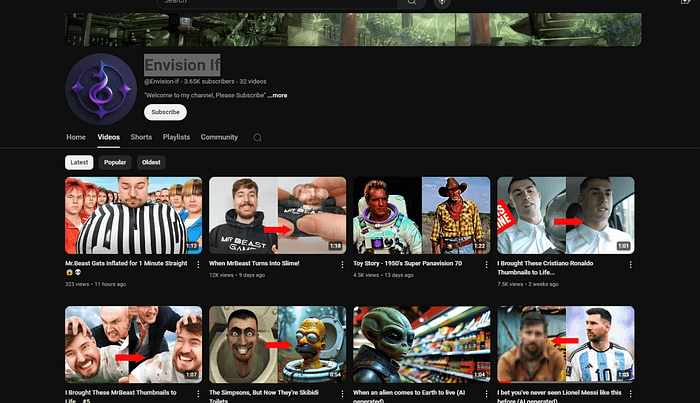Open channel search magnifier icon beside Community
Screen dimensions: 700x403
(258, 137)
